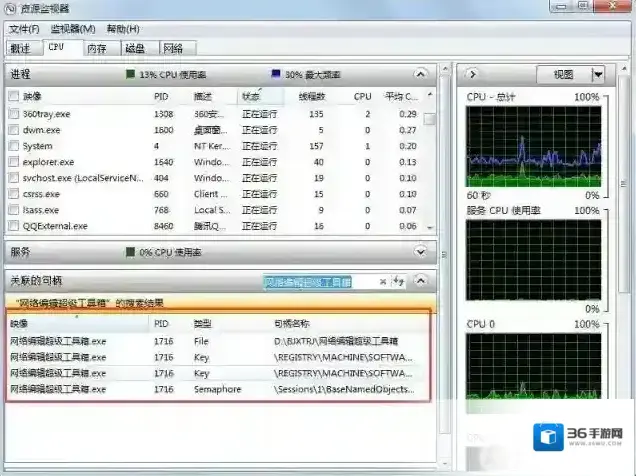636x476 pixels.
Task: Select the explorer.exe process name
Action: point(48,162)
